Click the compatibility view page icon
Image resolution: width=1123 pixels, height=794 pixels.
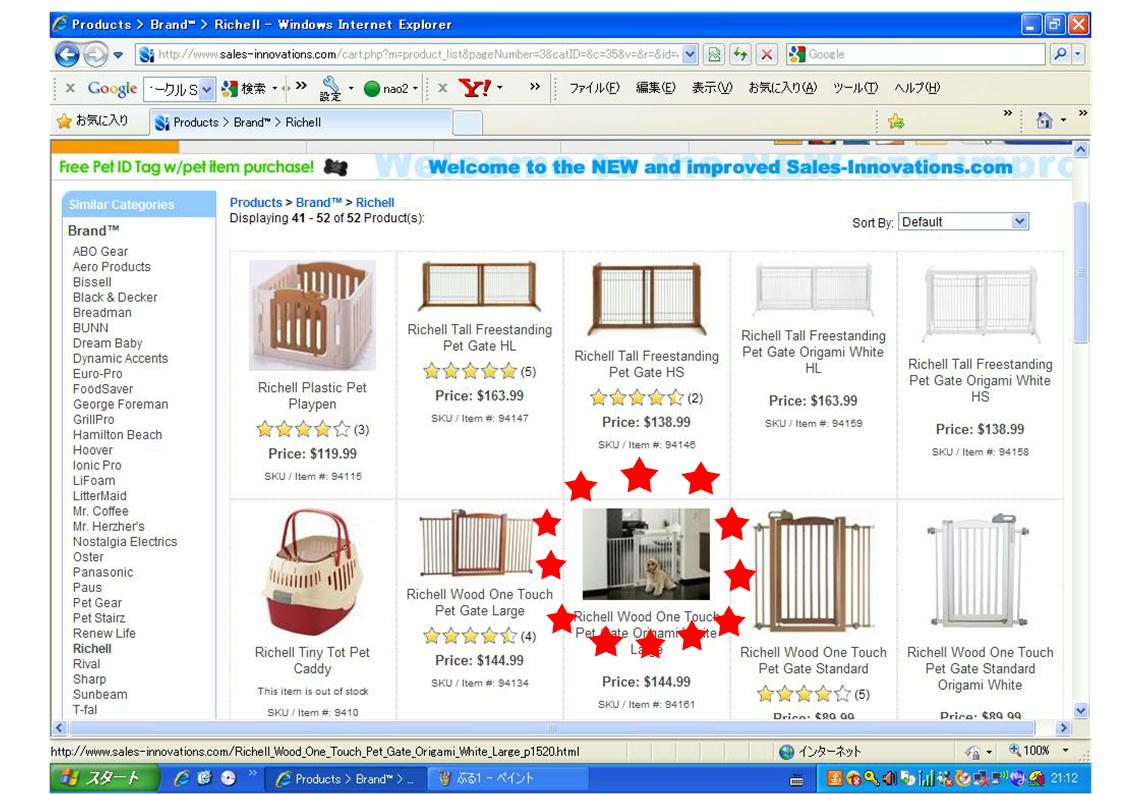pos(714,54)
